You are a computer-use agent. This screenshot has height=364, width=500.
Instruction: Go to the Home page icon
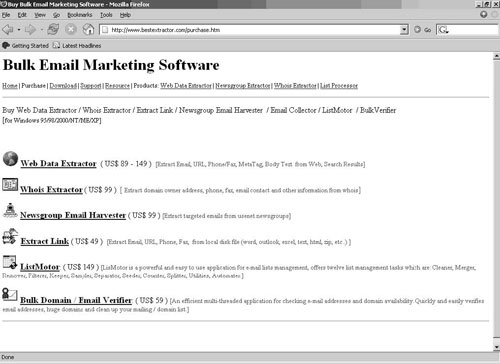(x=88, y=30)
